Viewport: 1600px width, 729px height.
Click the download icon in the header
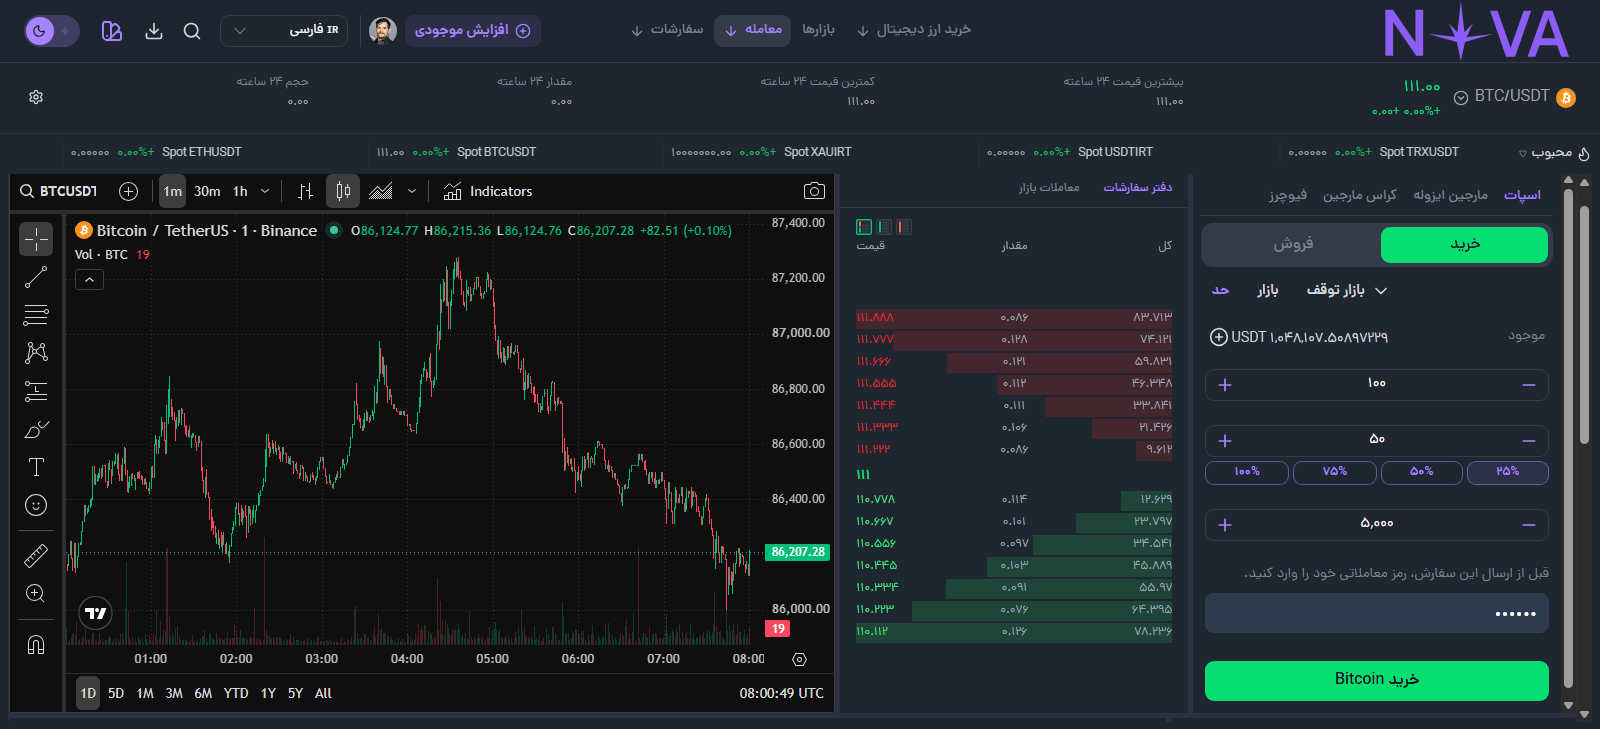154,31
